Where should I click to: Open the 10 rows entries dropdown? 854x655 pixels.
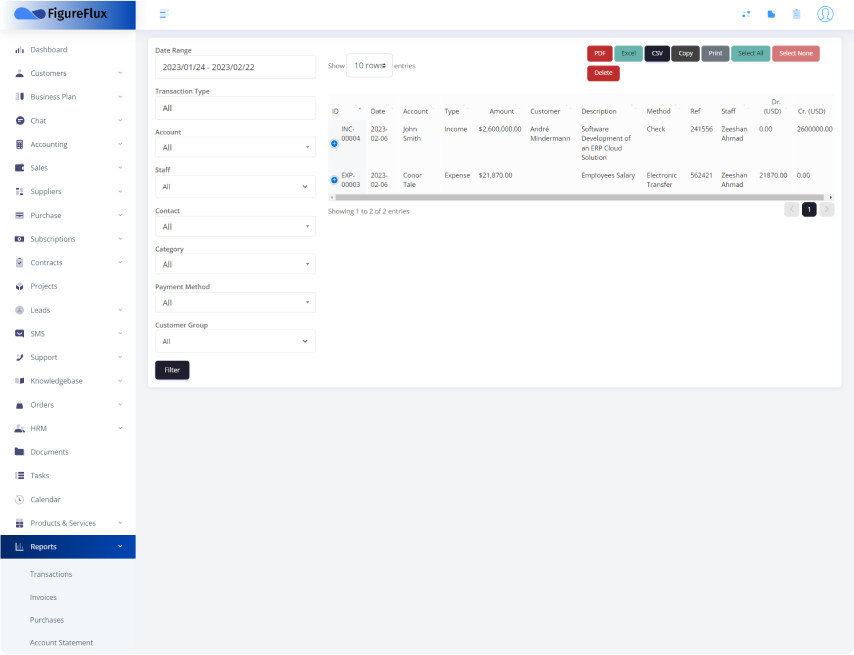tap(369, 66)
